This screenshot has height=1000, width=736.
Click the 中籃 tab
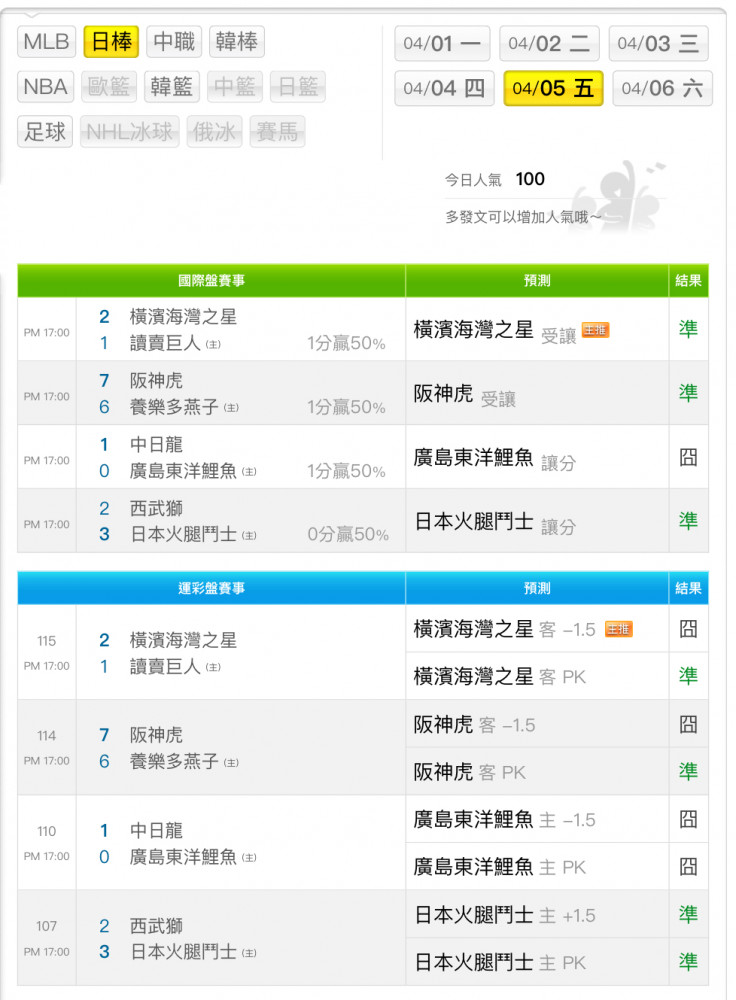235,87
